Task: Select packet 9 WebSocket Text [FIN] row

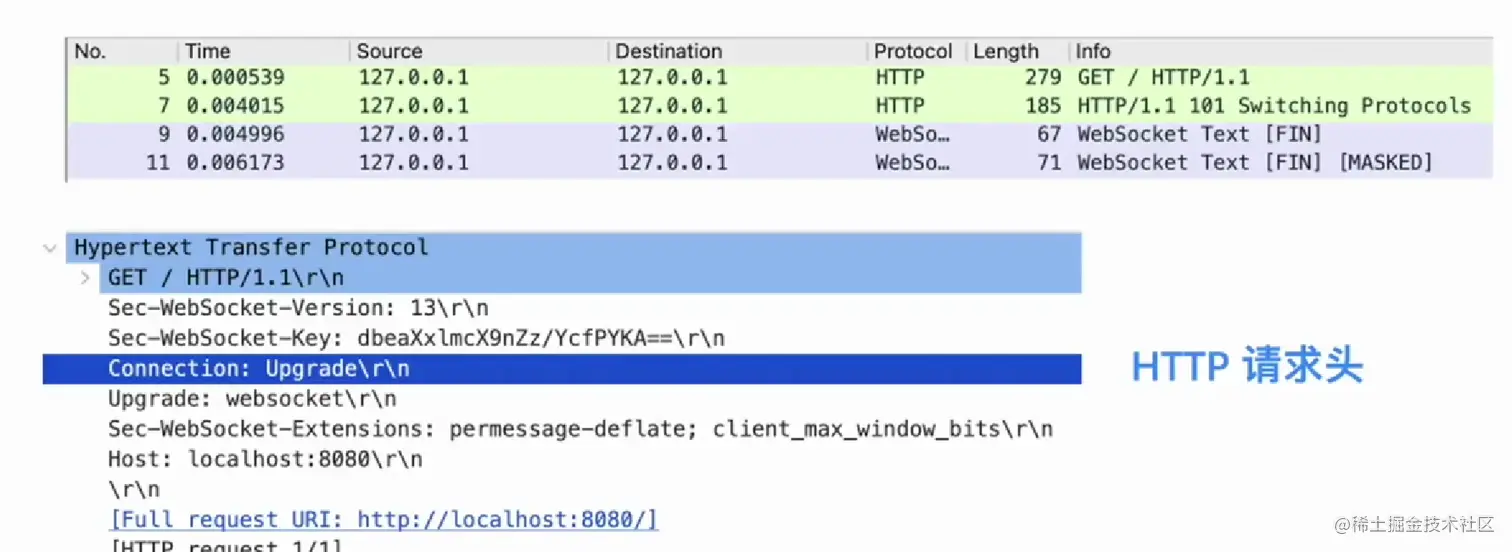Action: pyautogui.click(x=780, y=134)
